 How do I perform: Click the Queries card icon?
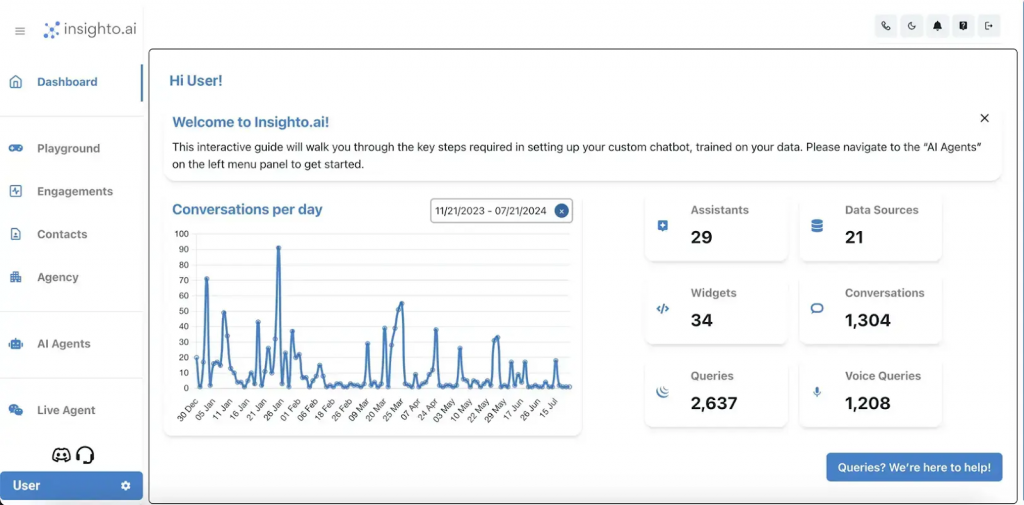click(663, 392)
